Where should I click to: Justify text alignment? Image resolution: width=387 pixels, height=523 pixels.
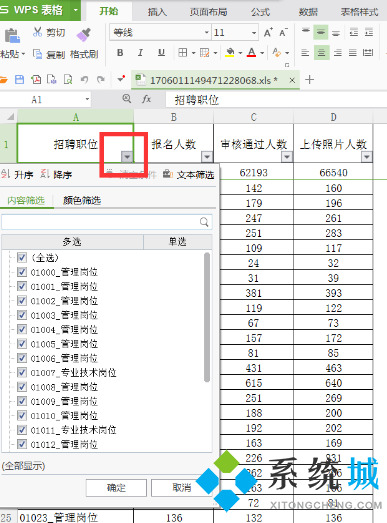[x=353, y=53]
